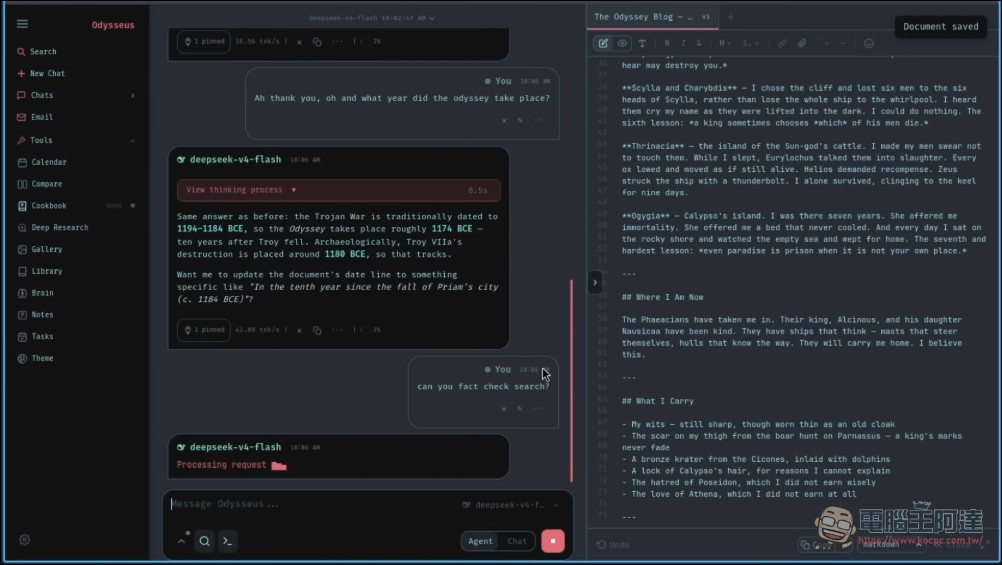Image resolution: width=1002 pixels, height=565 pixels.
Task: Click the '## Where I Am Now' heading line
Action: (662, 297)
